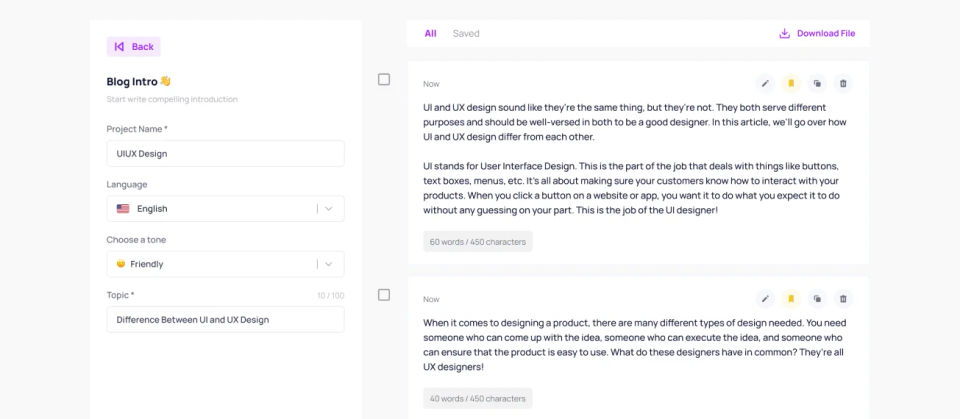Bookmark the second generated result
The height and width of the screenshot is (419, 960).
[791, 298]
